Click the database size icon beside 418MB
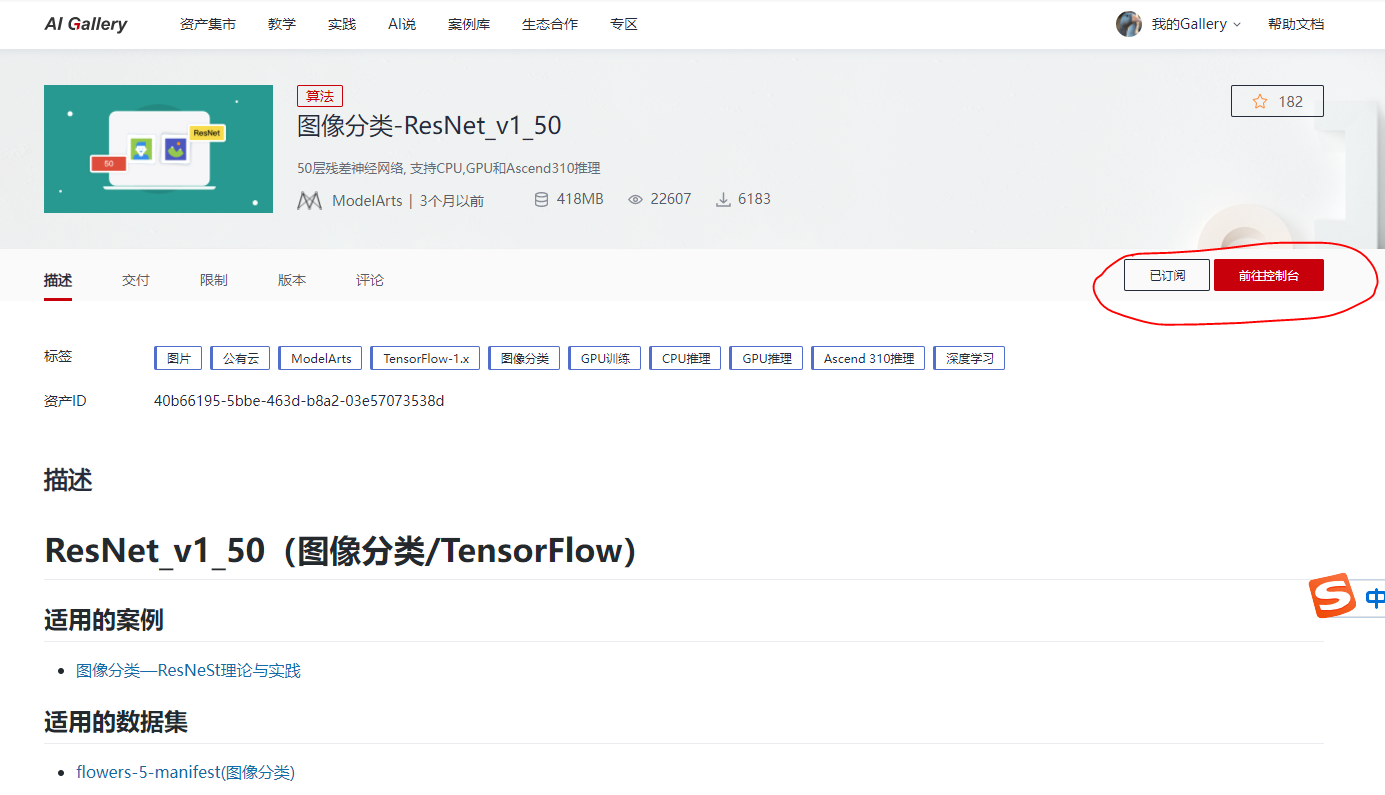Image resolution: width=1385 pixels, height=795 pixels. [x=541, y=199]
